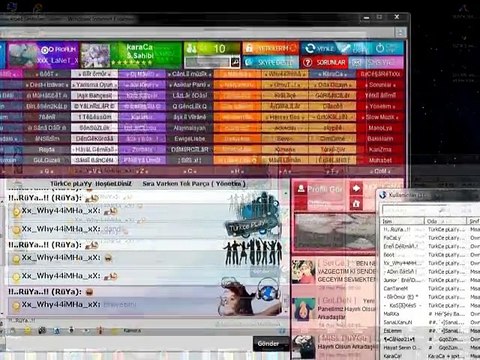Click the message text input area

(x=128, y=343)
